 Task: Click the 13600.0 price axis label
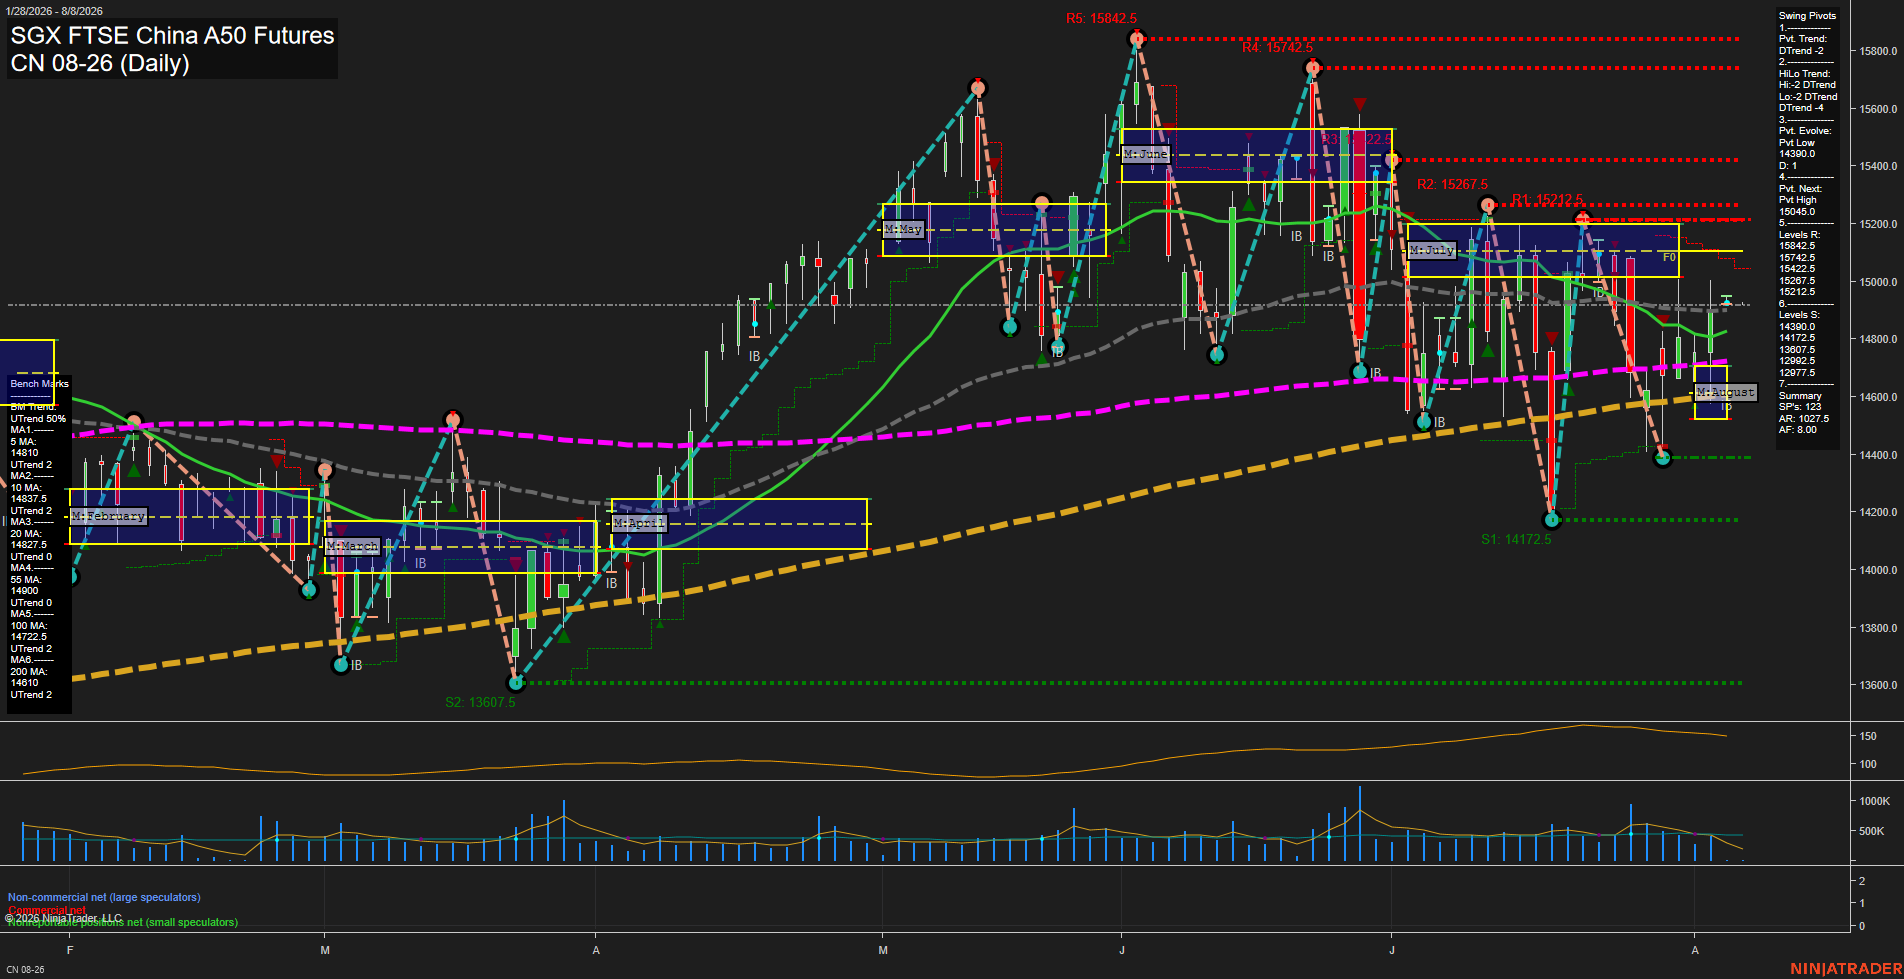click(x=1878, y=685)
